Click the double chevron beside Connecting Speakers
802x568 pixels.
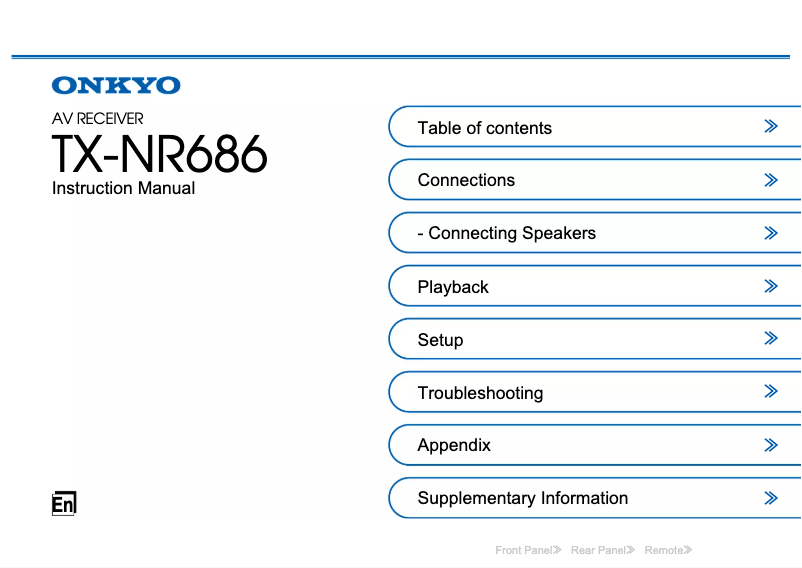point(770,233)
